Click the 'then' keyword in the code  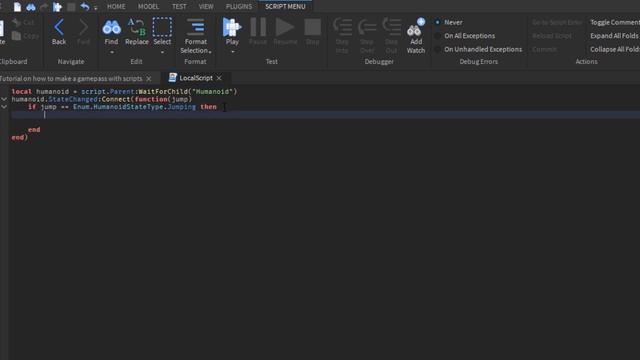[209, 107]
